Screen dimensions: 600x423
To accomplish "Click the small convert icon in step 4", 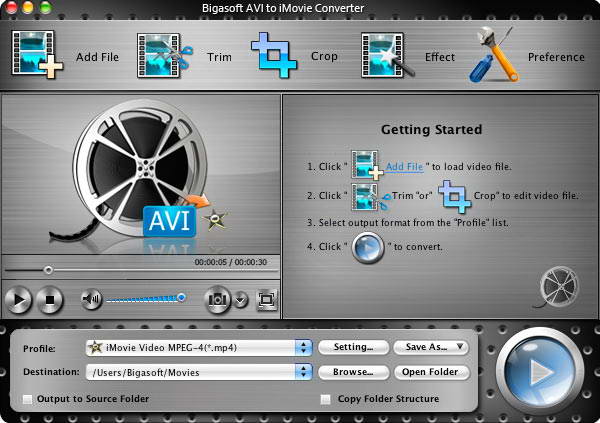I will pos(367,248).
